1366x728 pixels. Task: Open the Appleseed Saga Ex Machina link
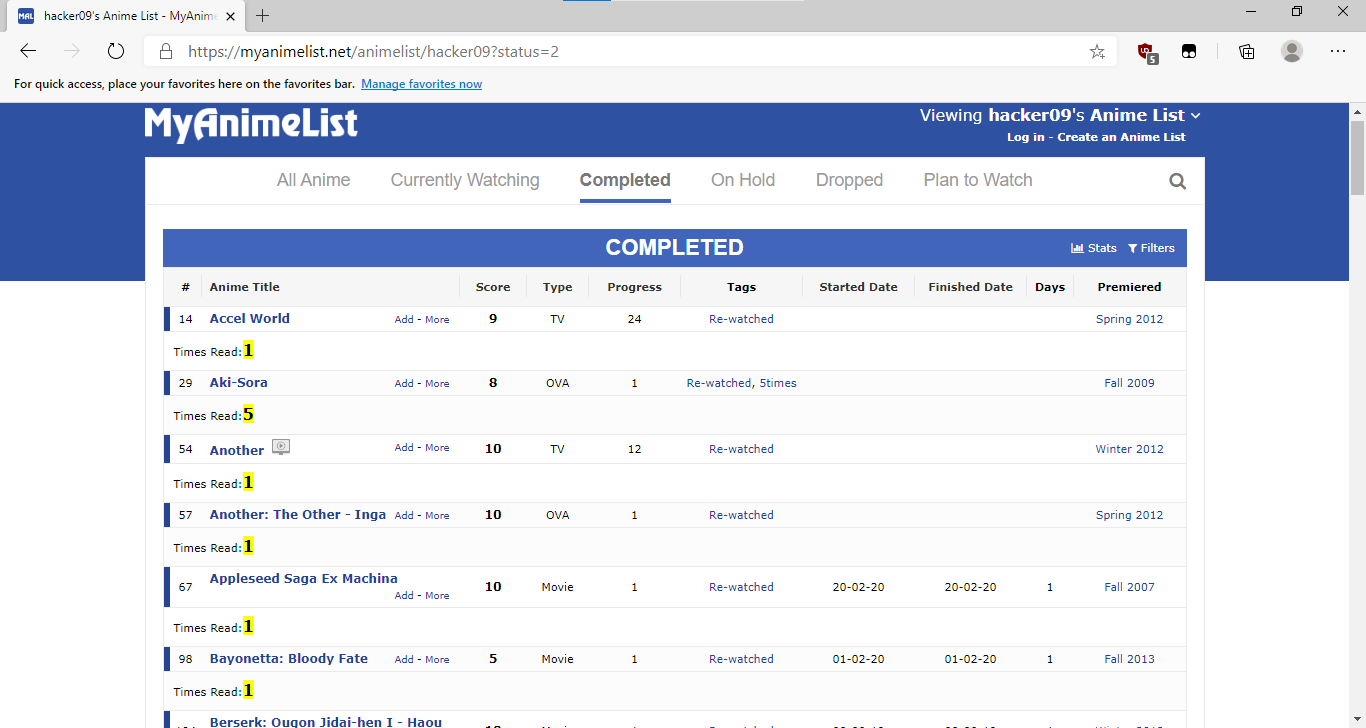pyautogui.click(x=303, y=578)
